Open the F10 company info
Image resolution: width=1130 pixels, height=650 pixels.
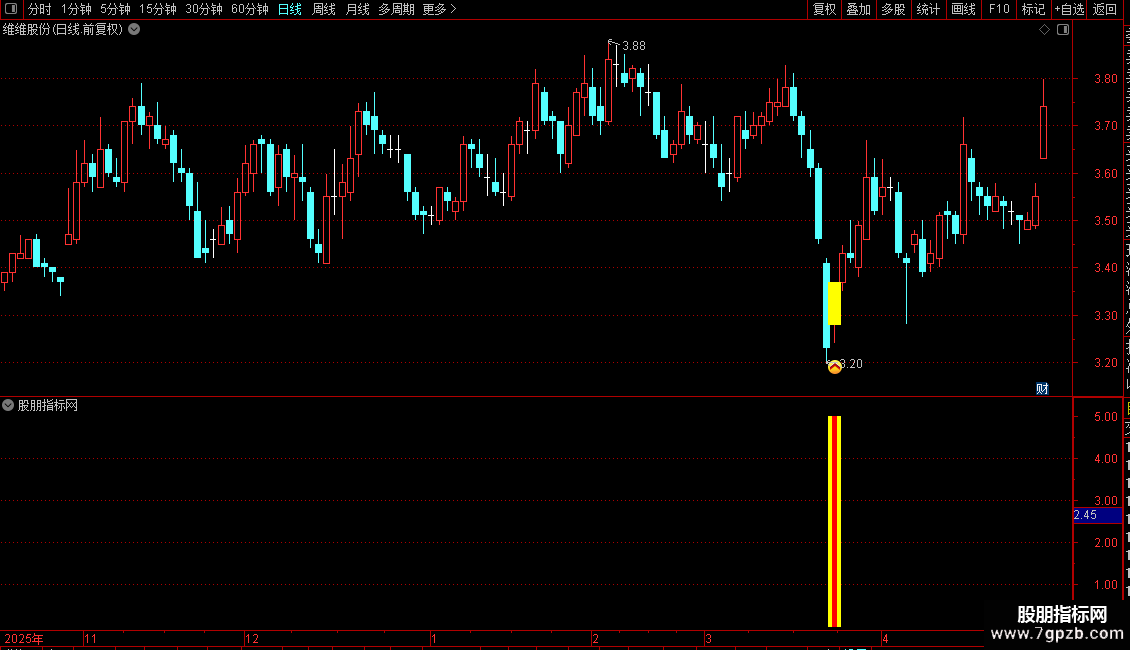(999, 9)
